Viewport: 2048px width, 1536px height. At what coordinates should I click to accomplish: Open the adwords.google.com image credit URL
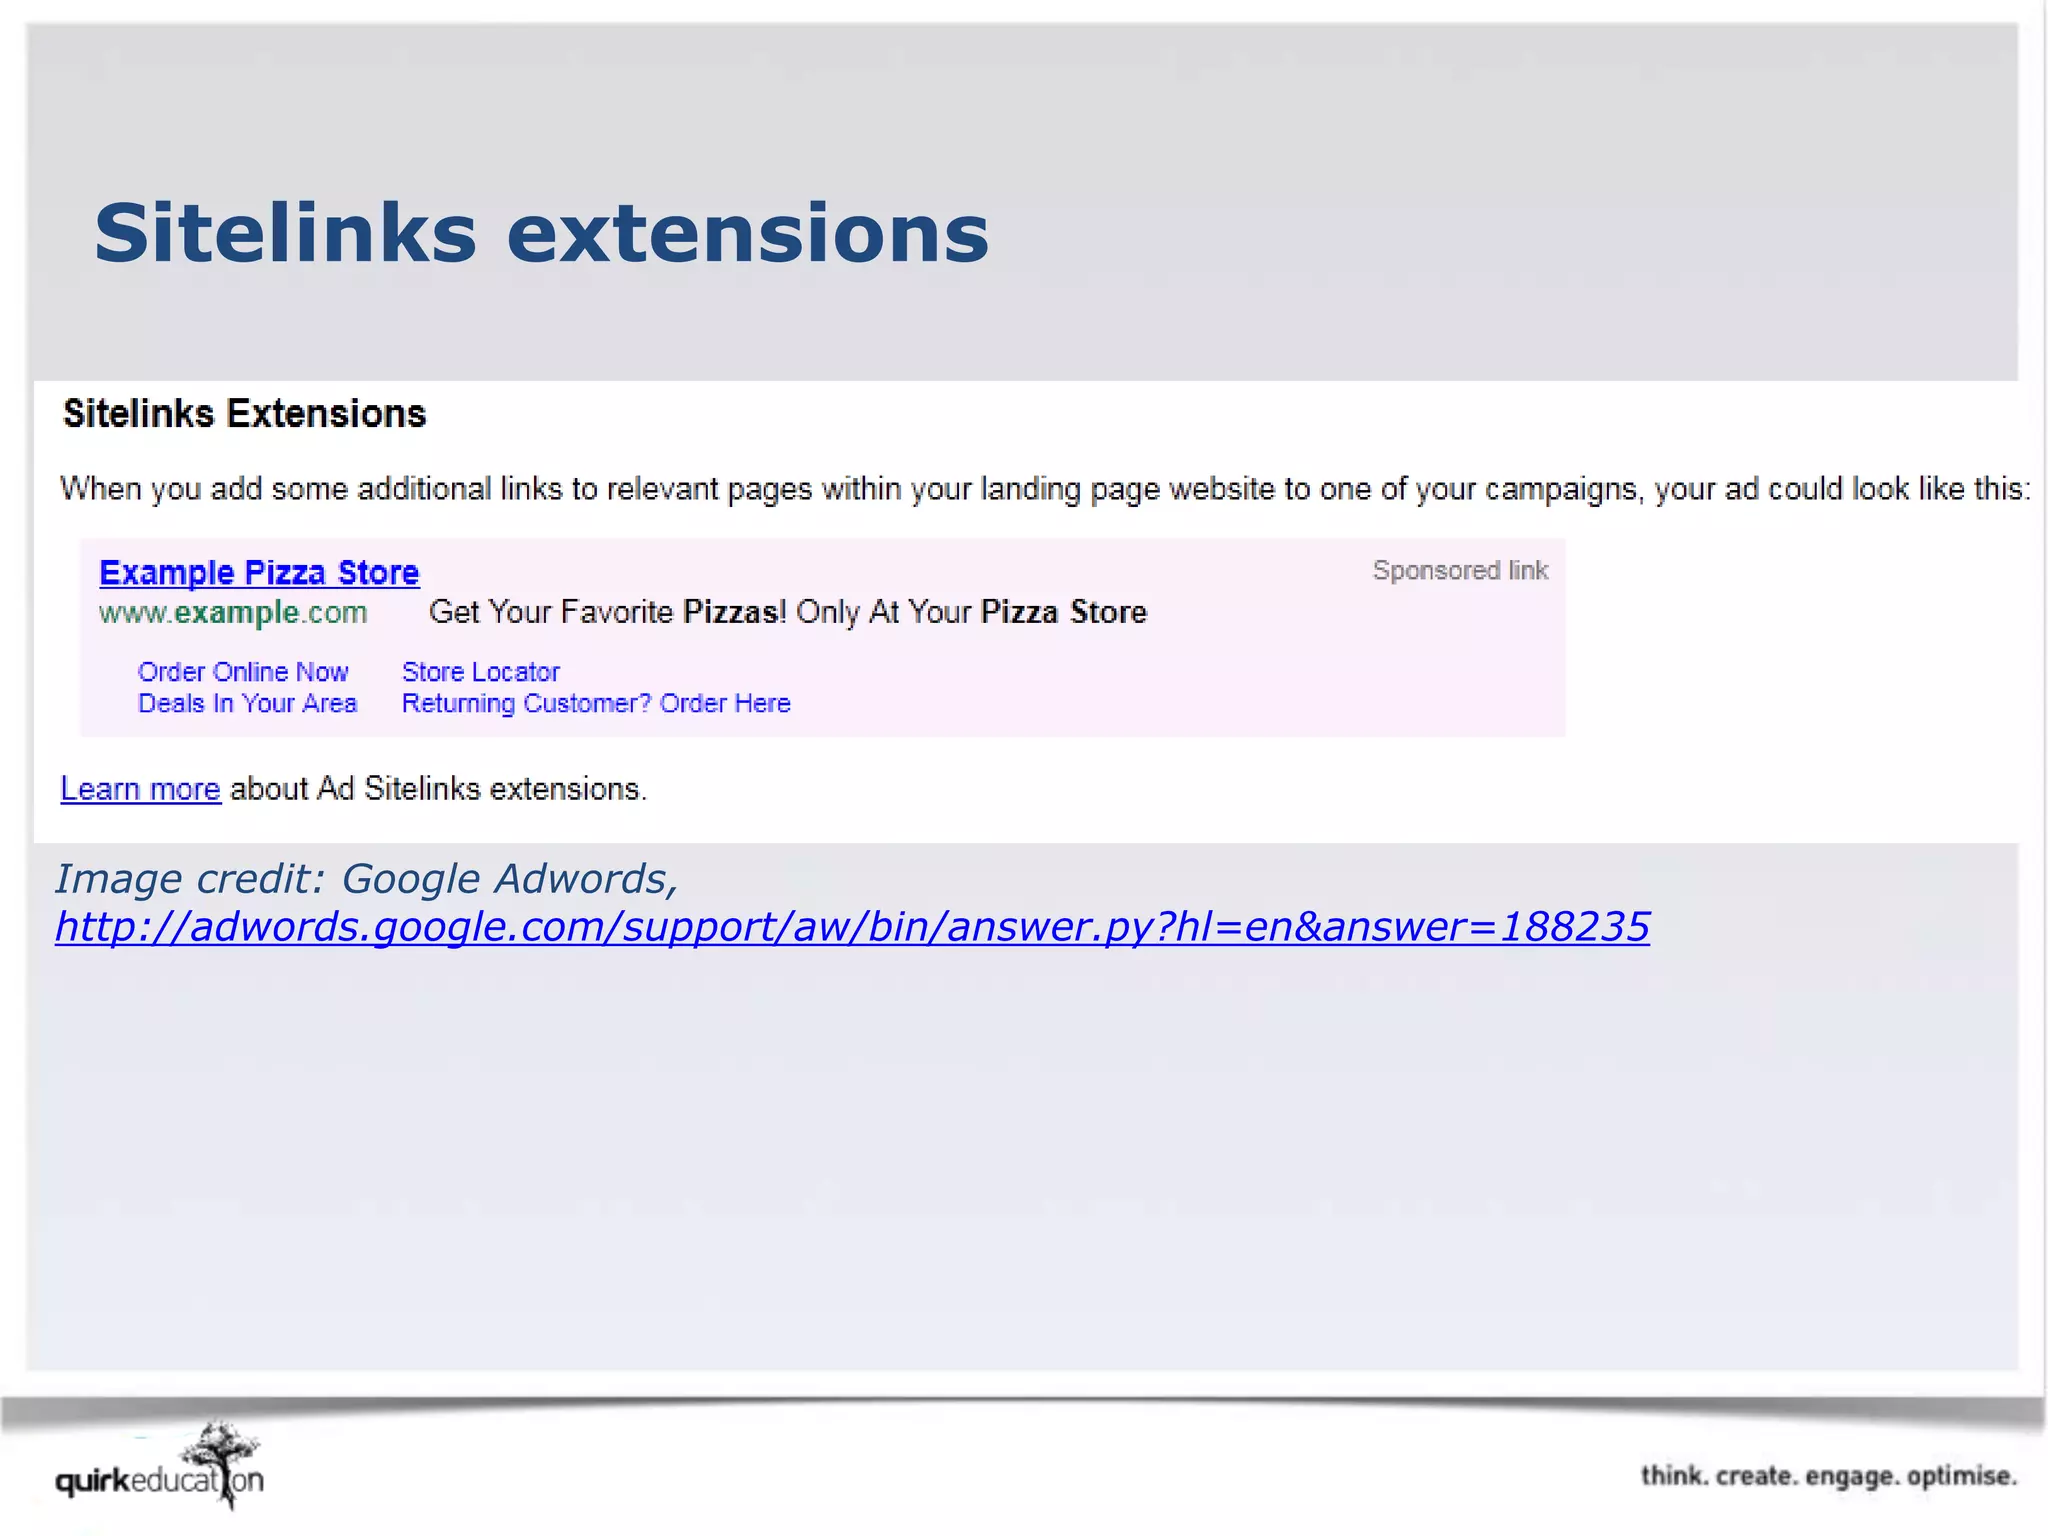[x=852, y=927]
